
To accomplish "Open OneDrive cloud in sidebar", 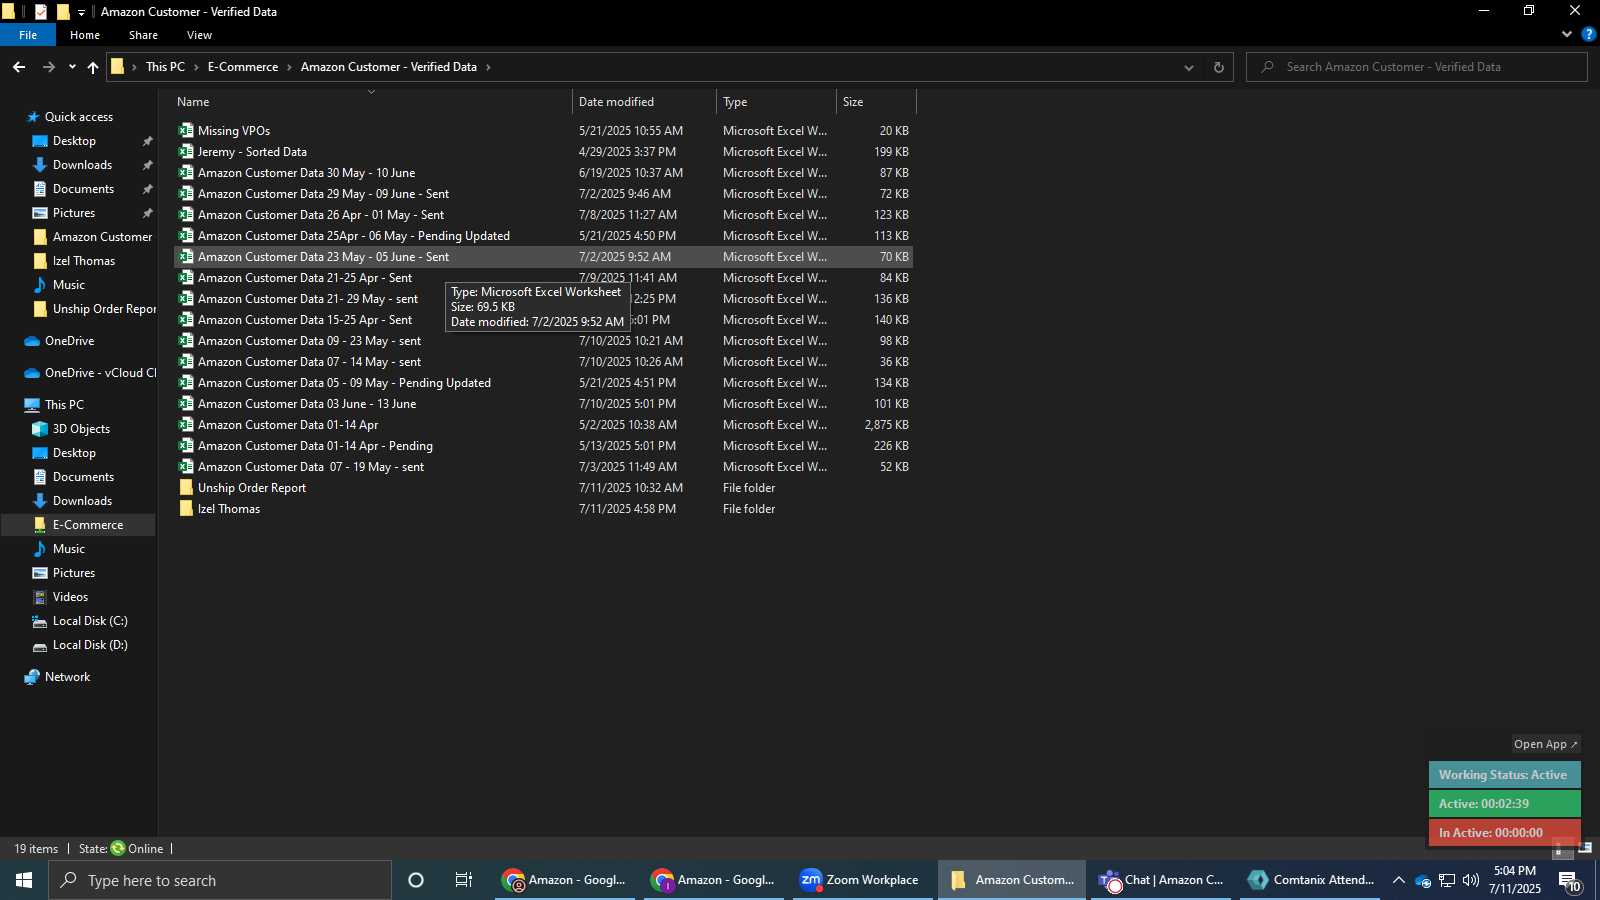I will 32,341.
